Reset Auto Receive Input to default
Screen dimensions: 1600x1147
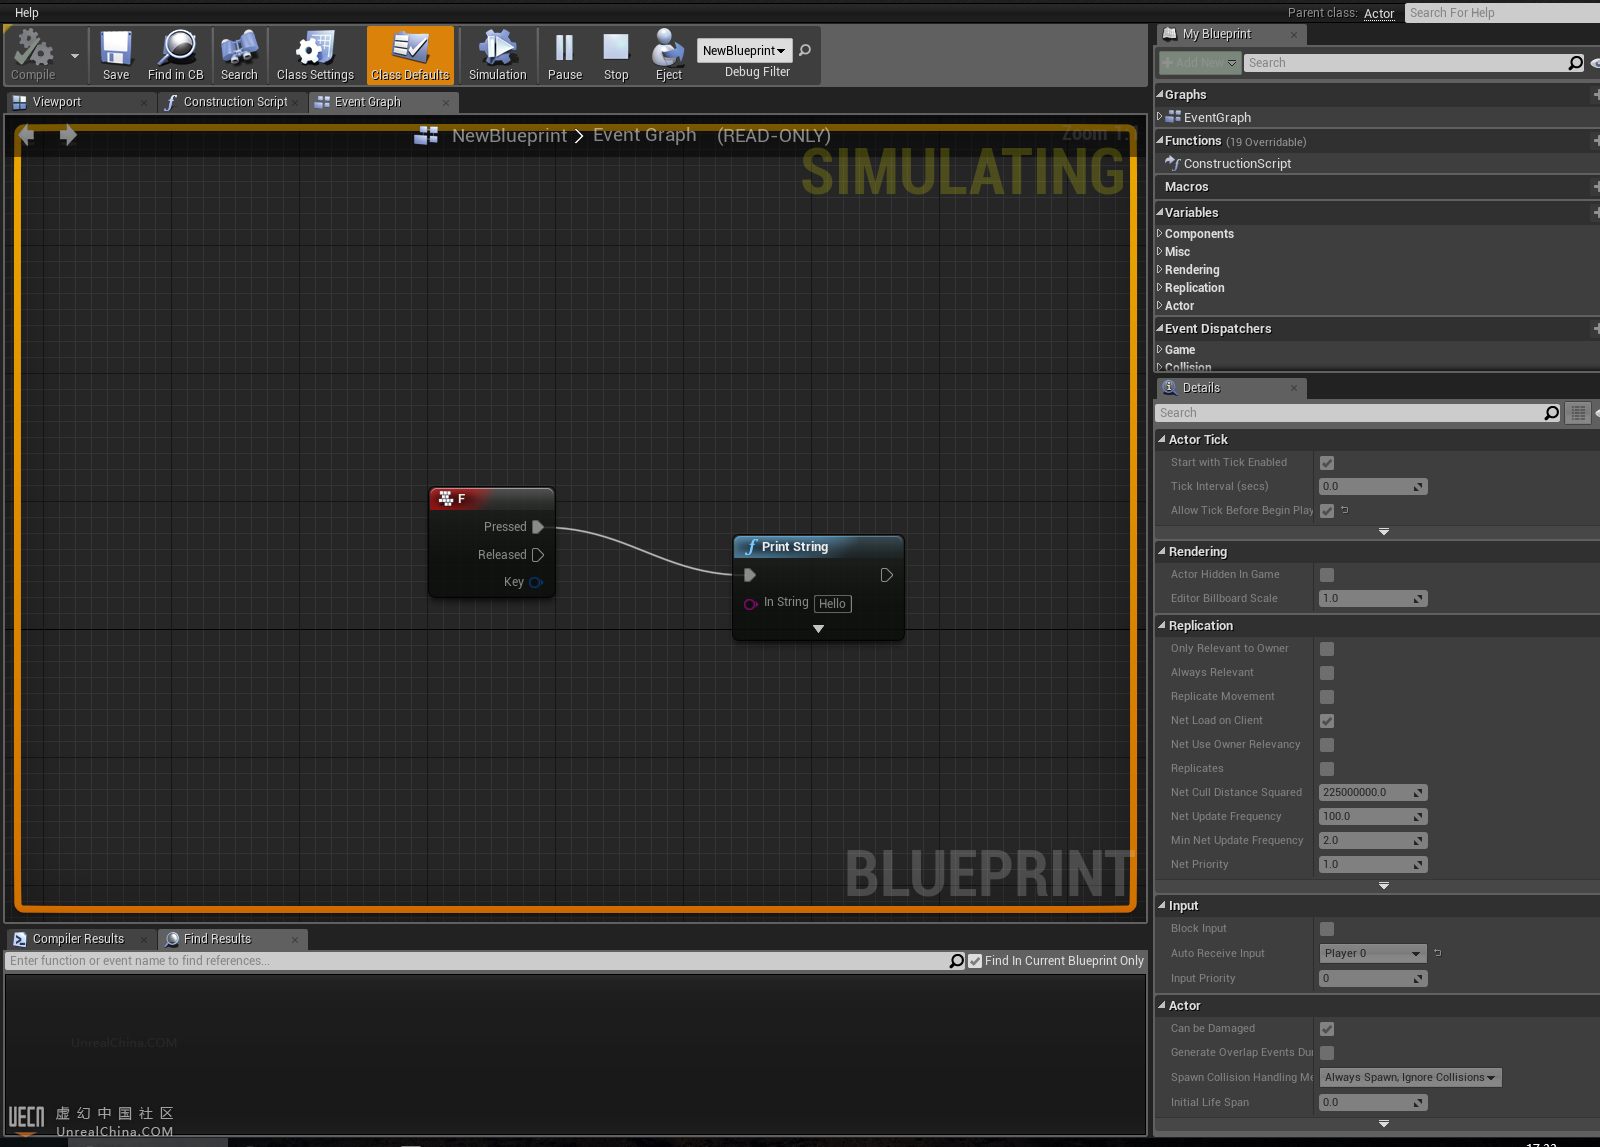pos(1438,953)
